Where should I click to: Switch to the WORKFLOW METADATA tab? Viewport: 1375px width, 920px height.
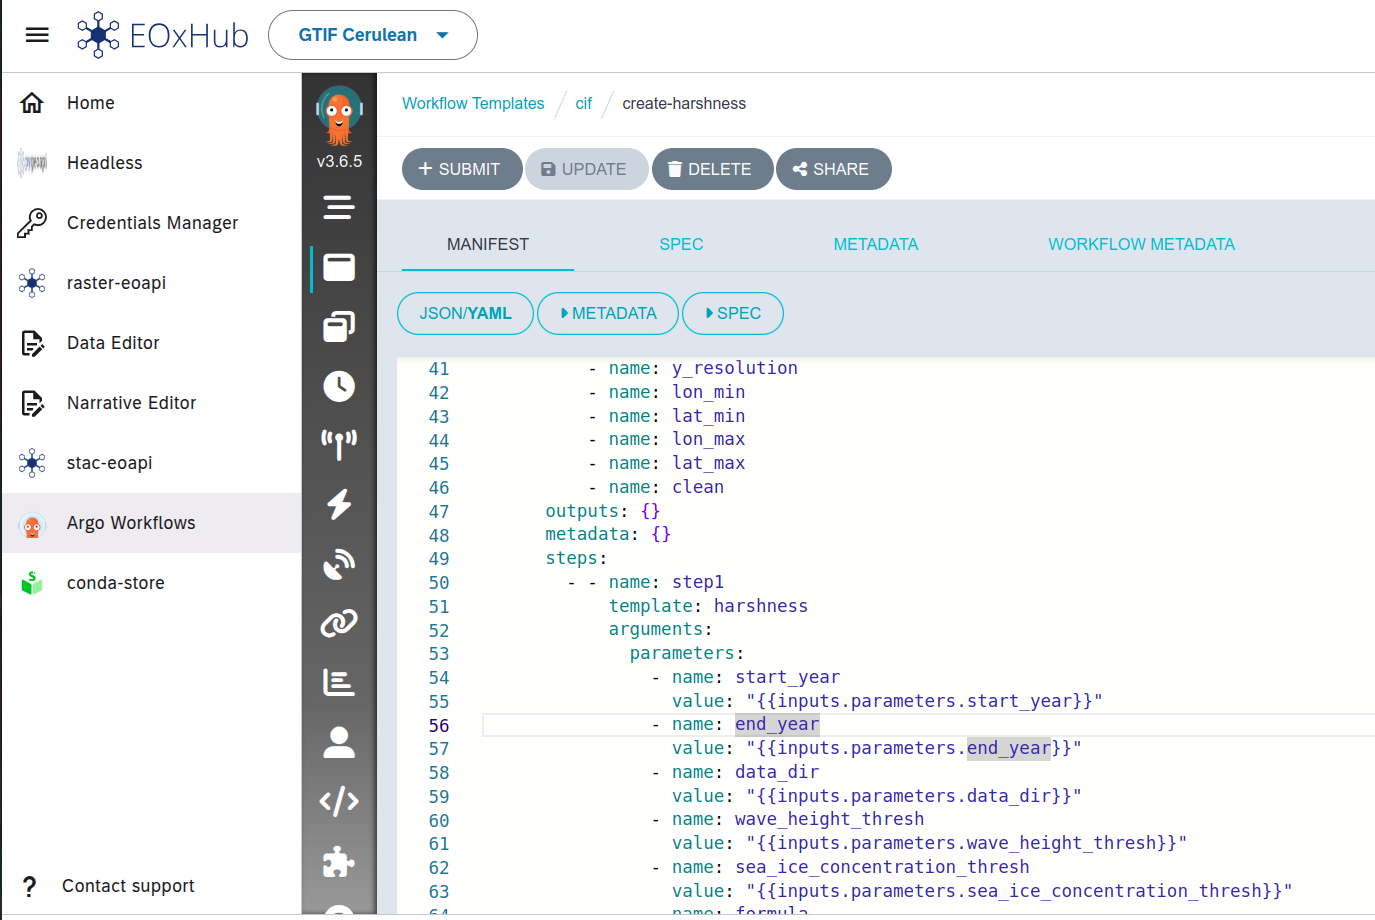coord(1141,244)
